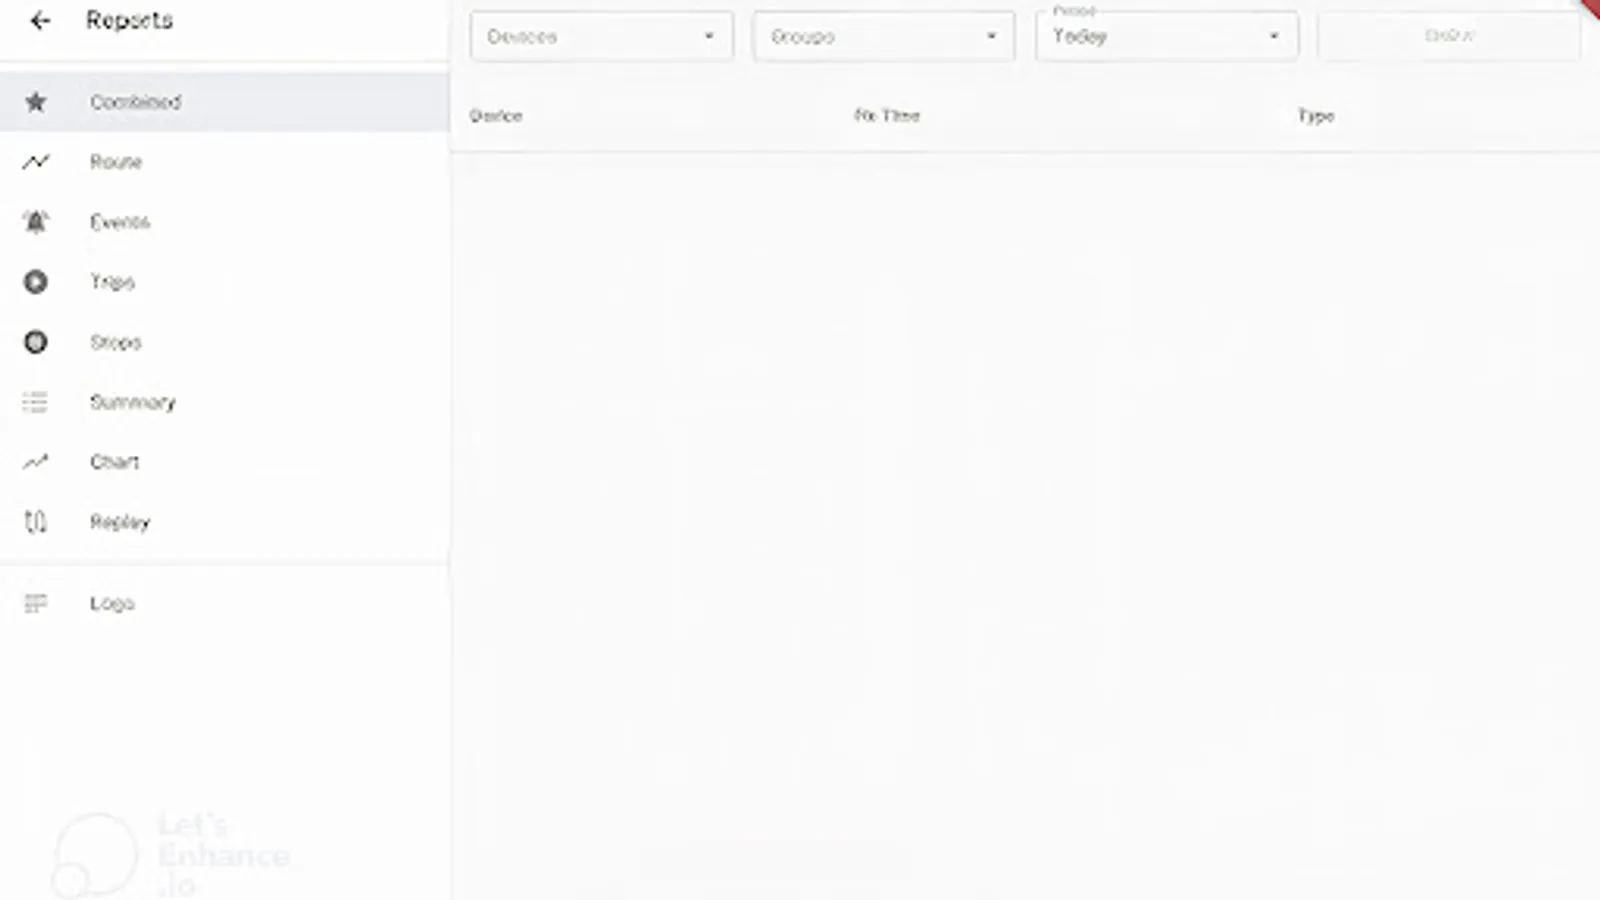Select the Chart report icon
The image size is (1600, 900).
tap(36, 461)
